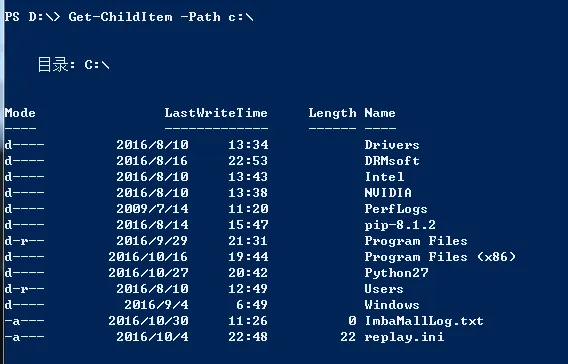The width and height of the screenshot is (568, 364).
Task: Click the Length column header
Action: point(332,113)
